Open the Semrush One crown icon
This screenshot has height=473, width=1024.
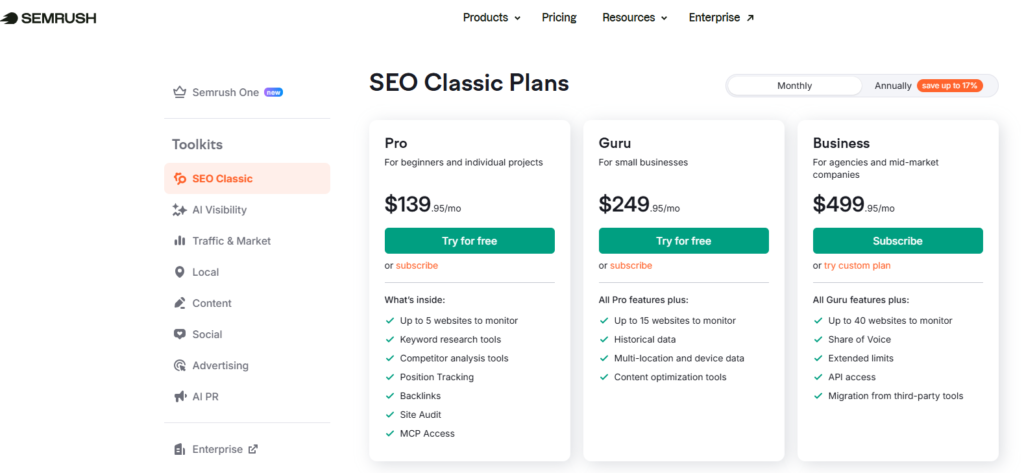point(180,92)
